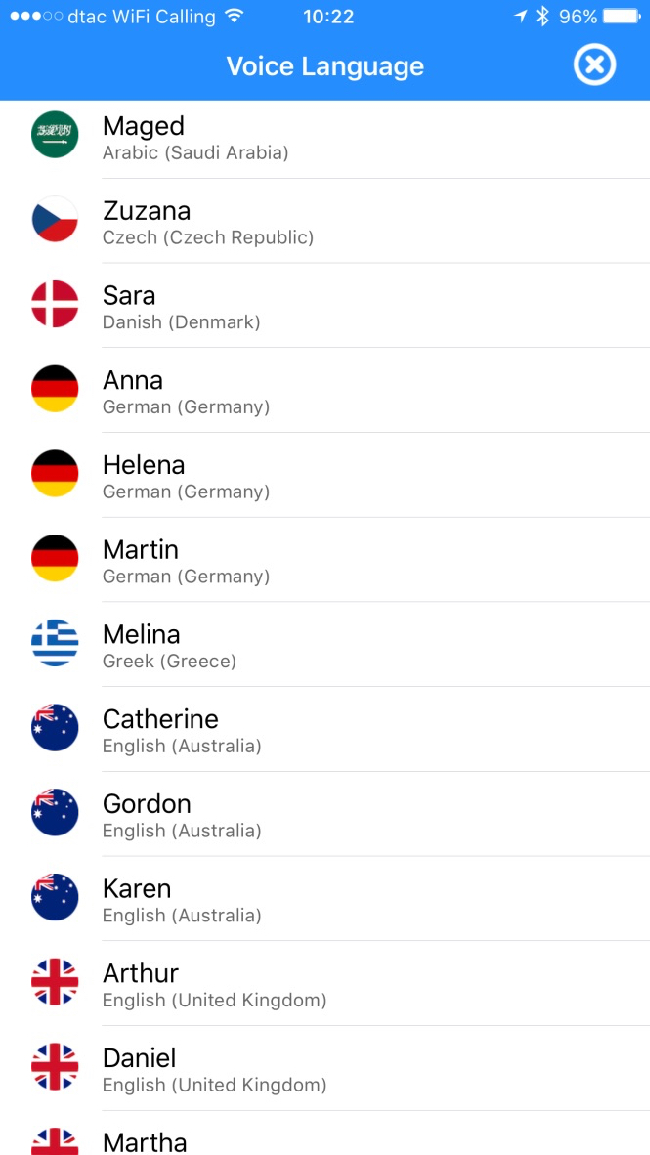Tap the Voice Language header title
This screenshot has width=650, height=1155.
tap(325, 66)
